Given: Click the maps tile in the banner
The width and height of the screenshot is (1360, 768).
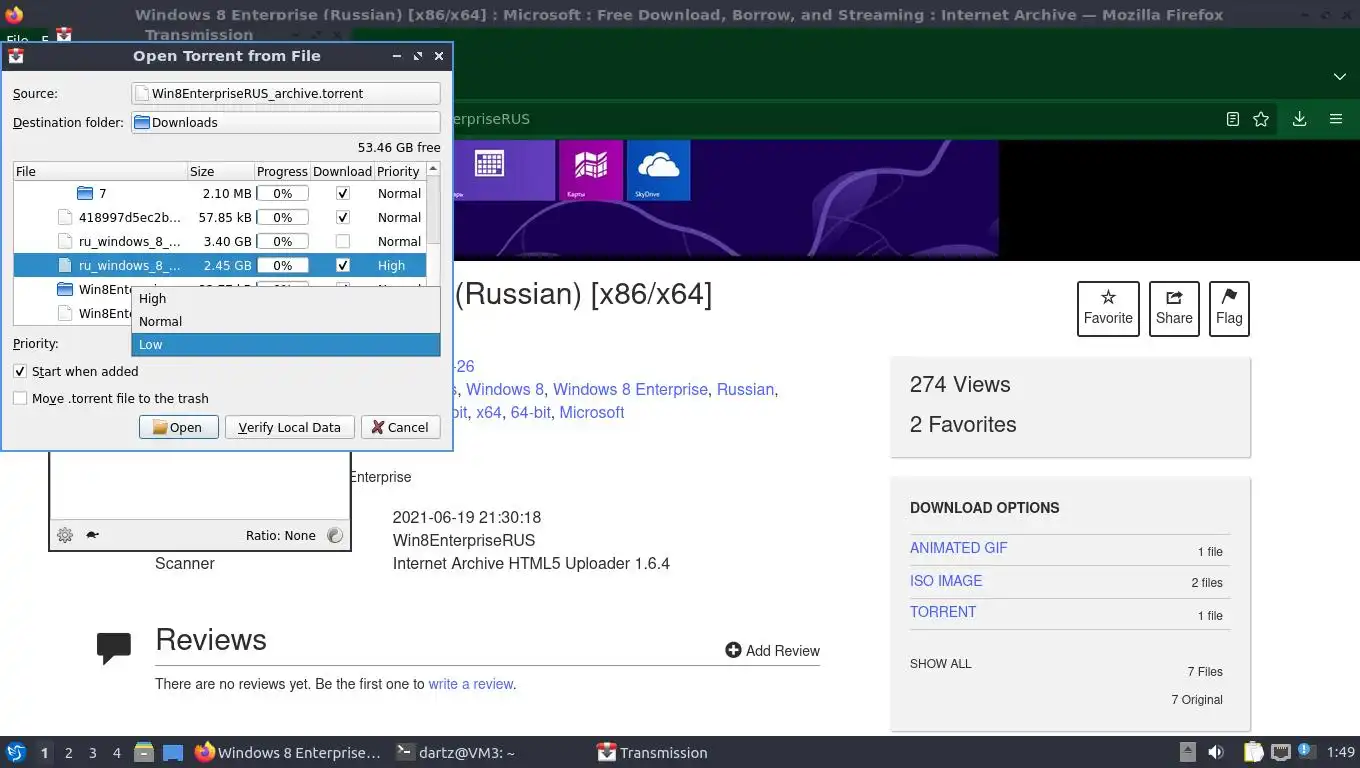Looking at the screenshot, I should [591, 170].
